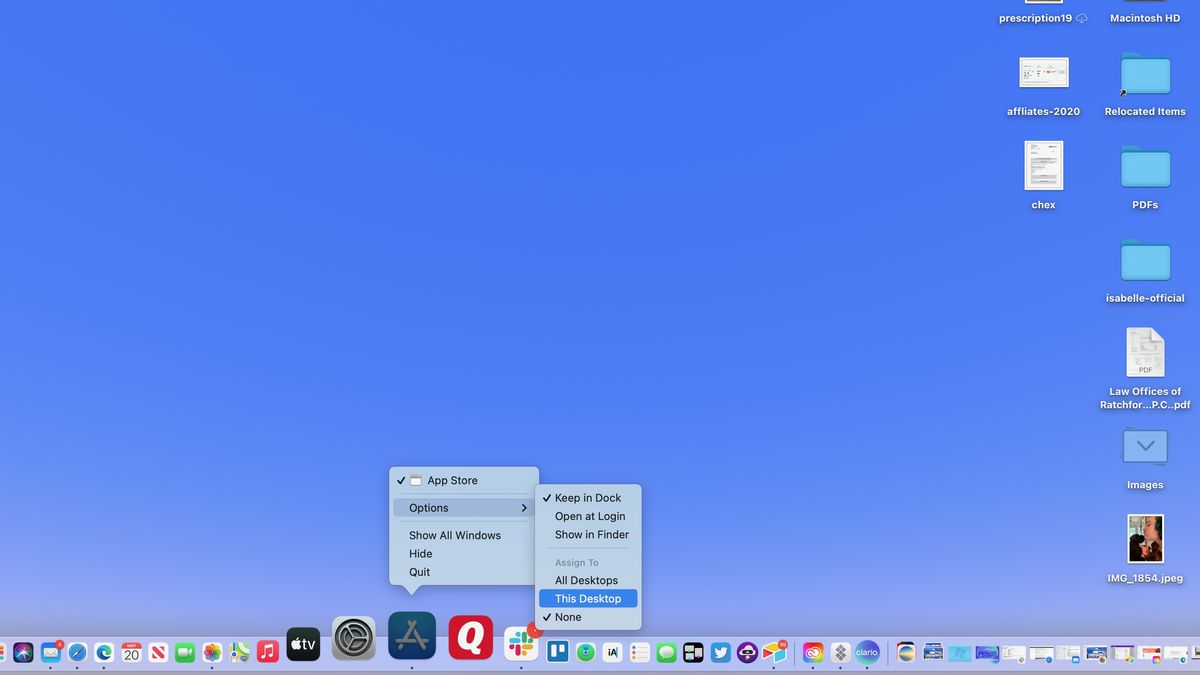Enable Open at Login
The width and height of the screenshot is (1200, 675).
(x=588, y=515)
